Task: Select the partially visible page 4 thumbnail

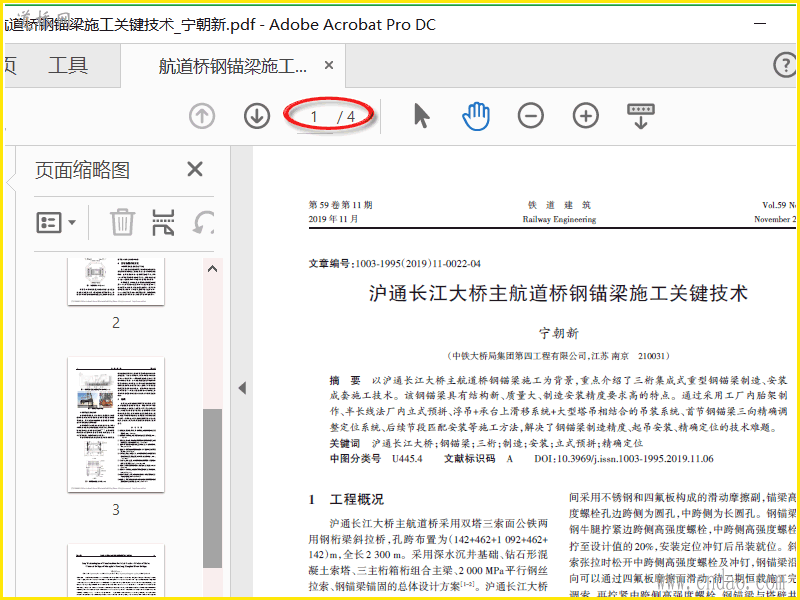Action: [116, 571]
